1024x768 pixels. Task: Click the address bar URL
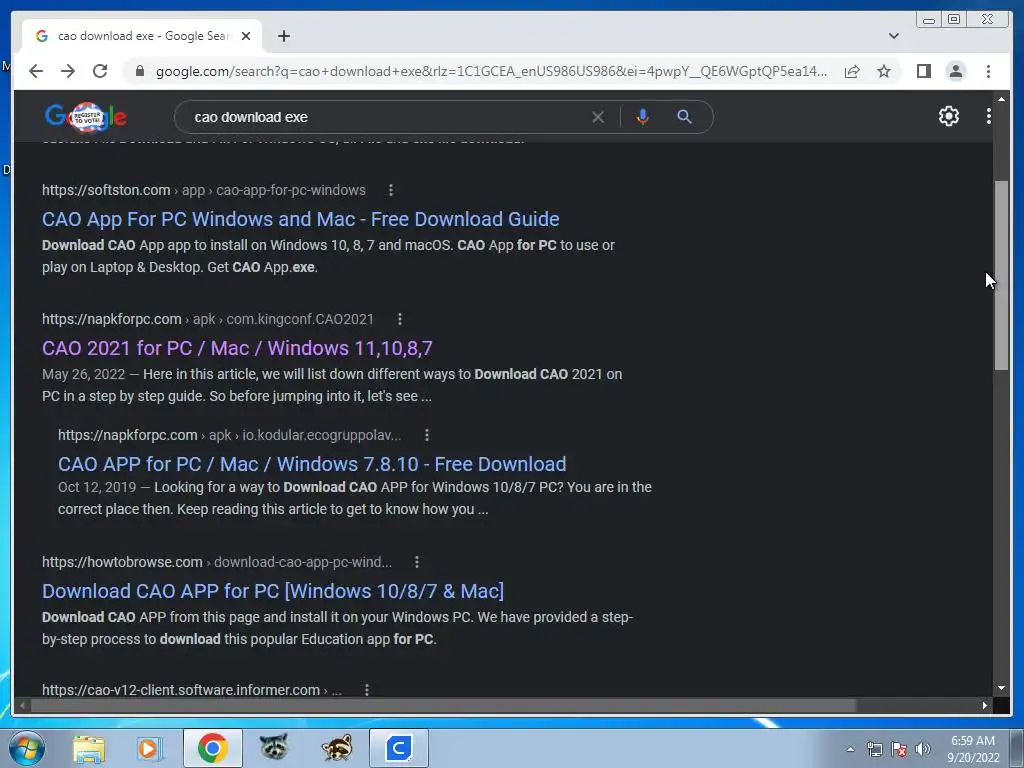(x=491, y=71)
